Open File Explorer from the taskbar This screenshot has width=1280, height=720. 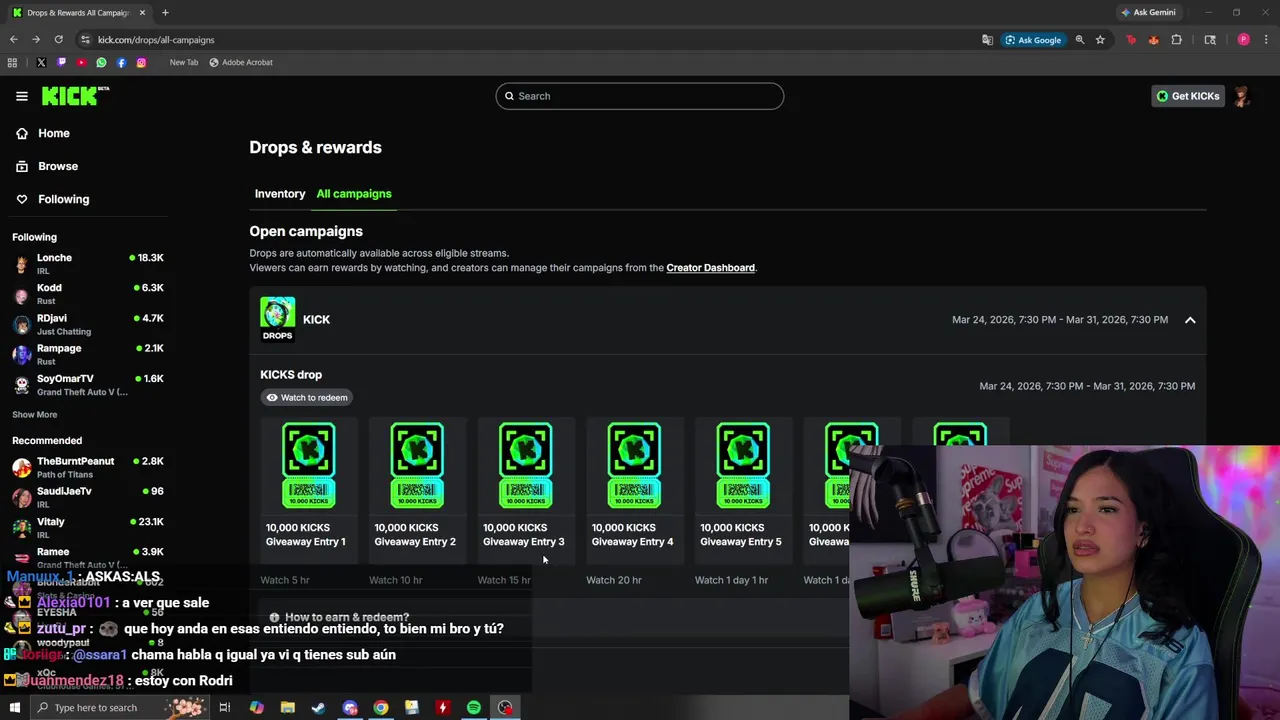click(x=287, y=707)
